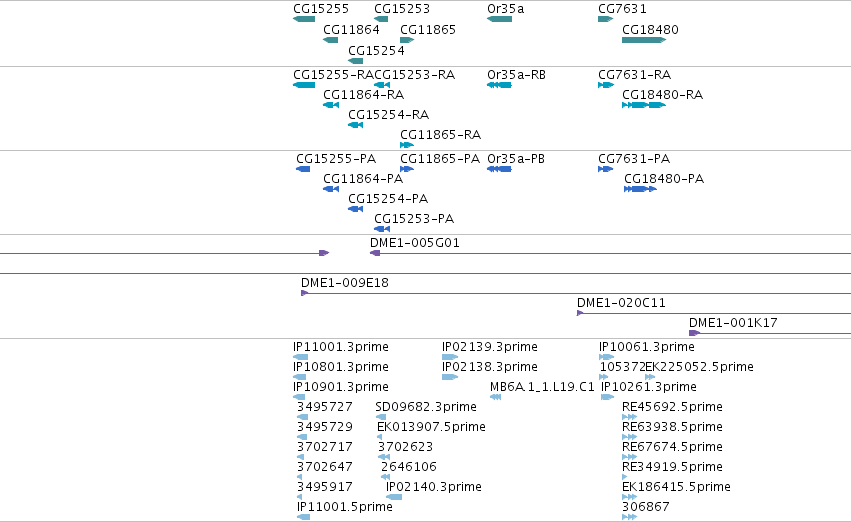Click the CG11864 gene label
851x522 pixels.
(351, 29)
